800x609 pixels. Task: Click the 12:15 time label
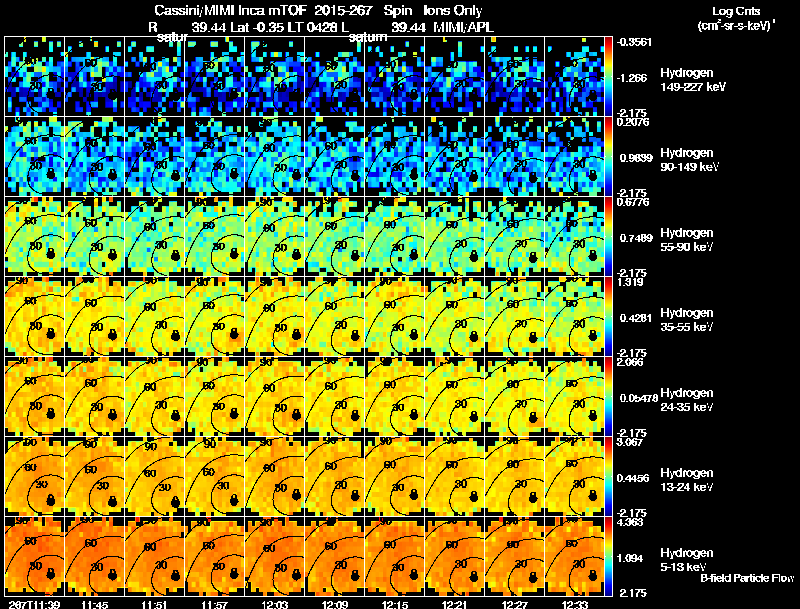pos(395,605)
